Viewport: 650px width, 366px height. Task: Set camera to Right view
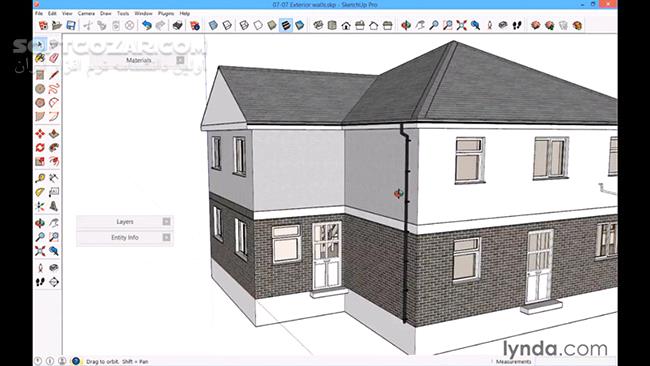pyautogui.click(x=360, y=25)
